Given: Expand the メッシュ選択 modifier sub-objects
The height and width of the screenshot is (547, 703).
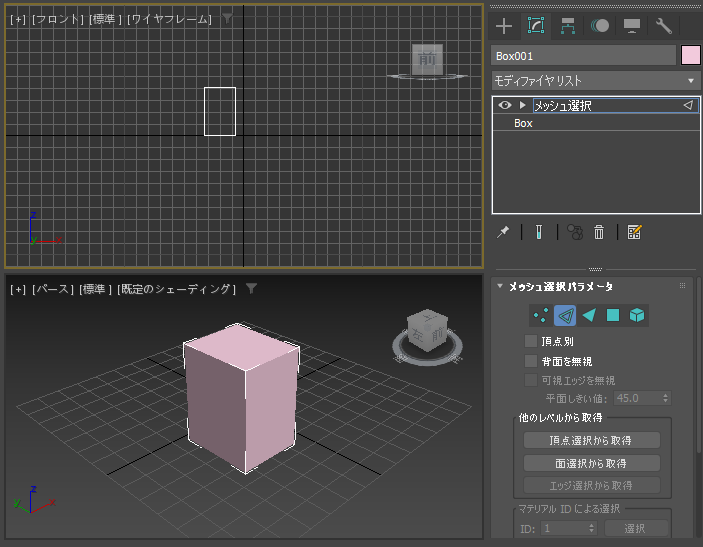Looking at the screenshot, I should coord(522,105).
